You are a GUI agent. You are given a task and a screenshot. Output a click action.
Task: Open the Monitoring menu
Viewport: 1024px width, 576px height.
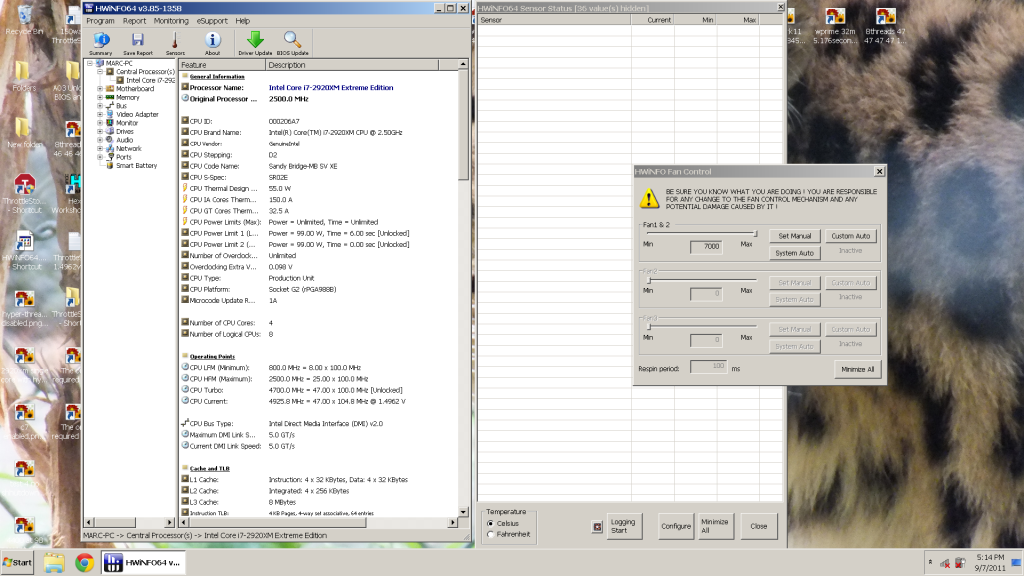171,21
